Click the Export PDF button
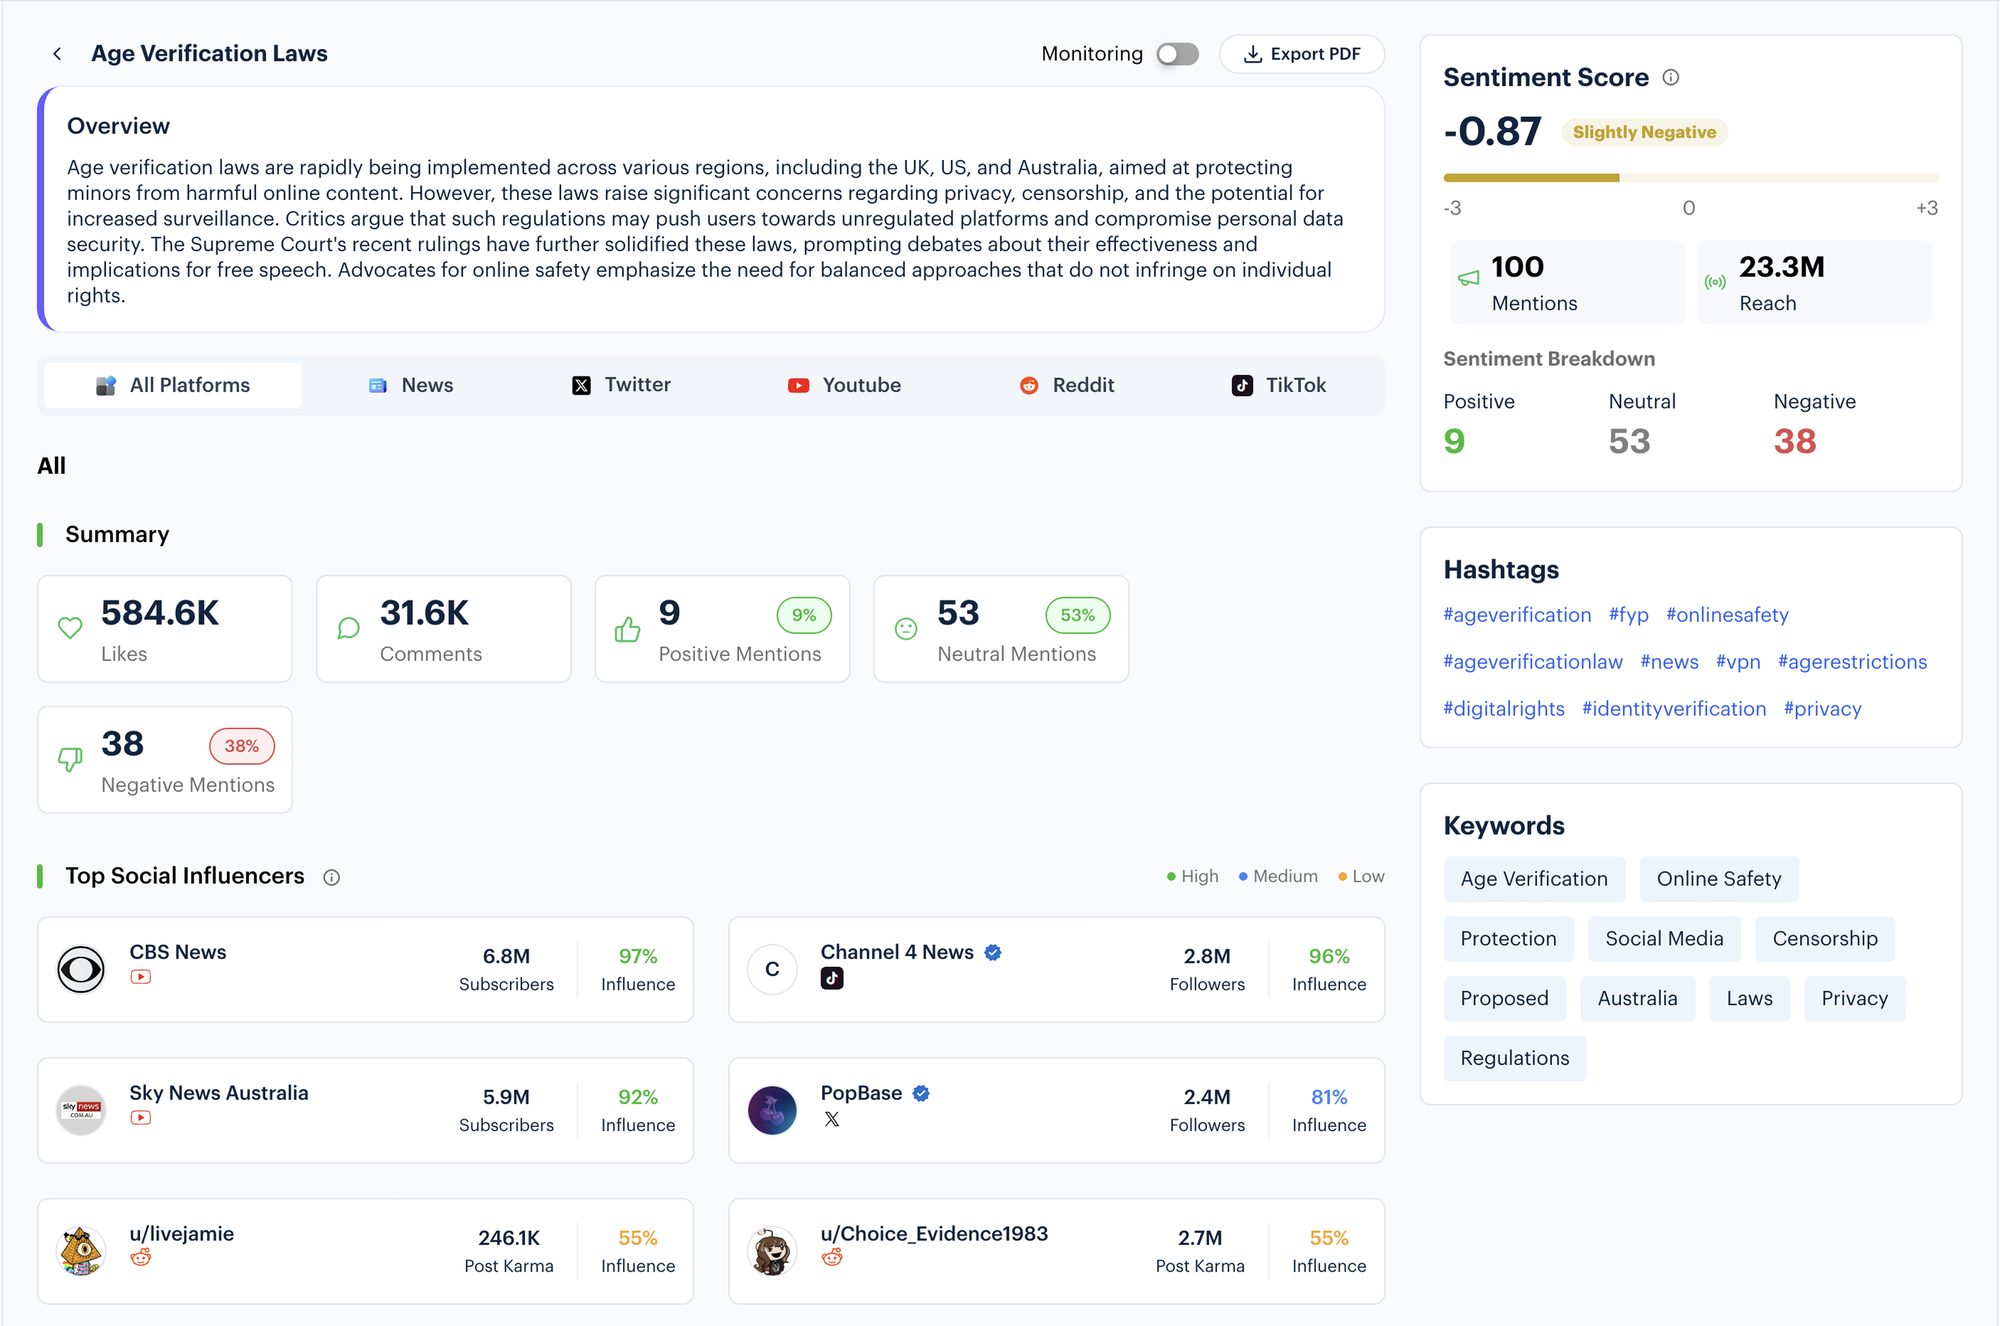 coord(1302,54)
